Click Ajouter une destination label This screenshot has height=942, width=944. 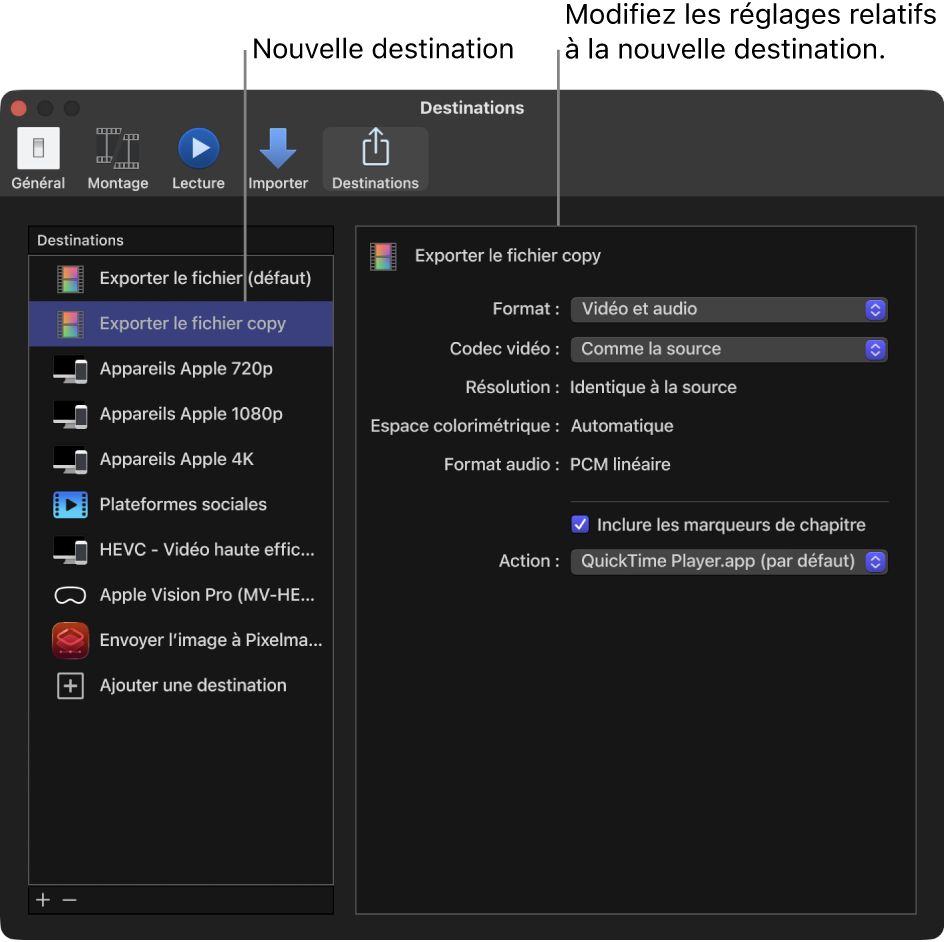[x=193, y=686]
